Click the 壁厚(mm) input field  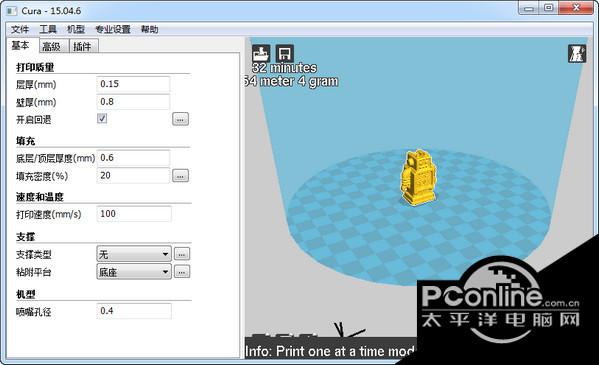click(133, 102)
